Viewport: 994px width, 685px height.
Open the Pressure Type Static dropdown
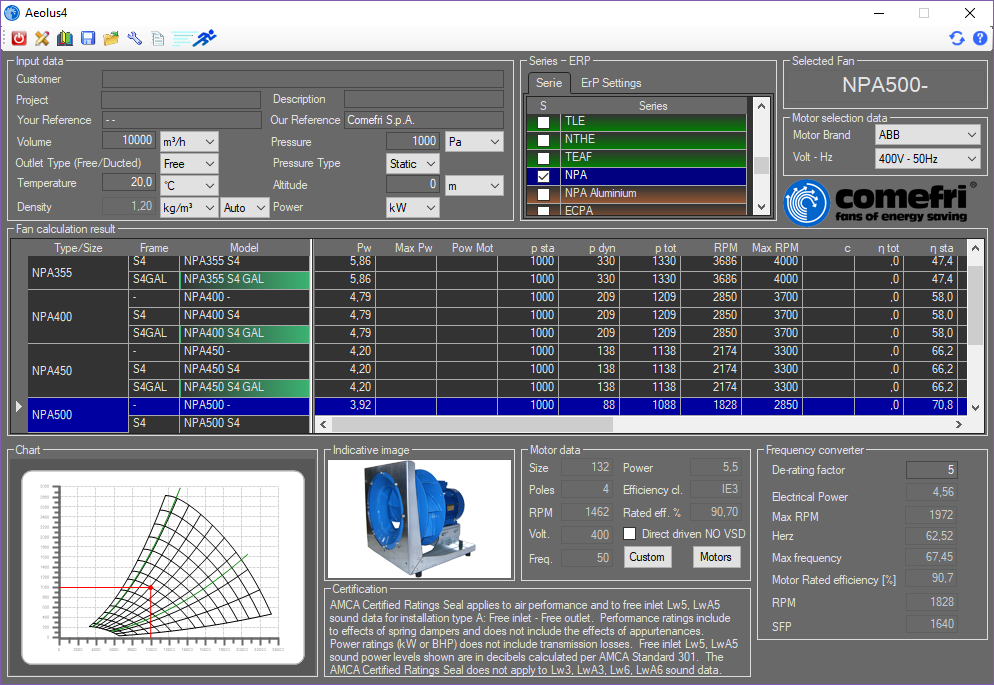click(413, 163)
